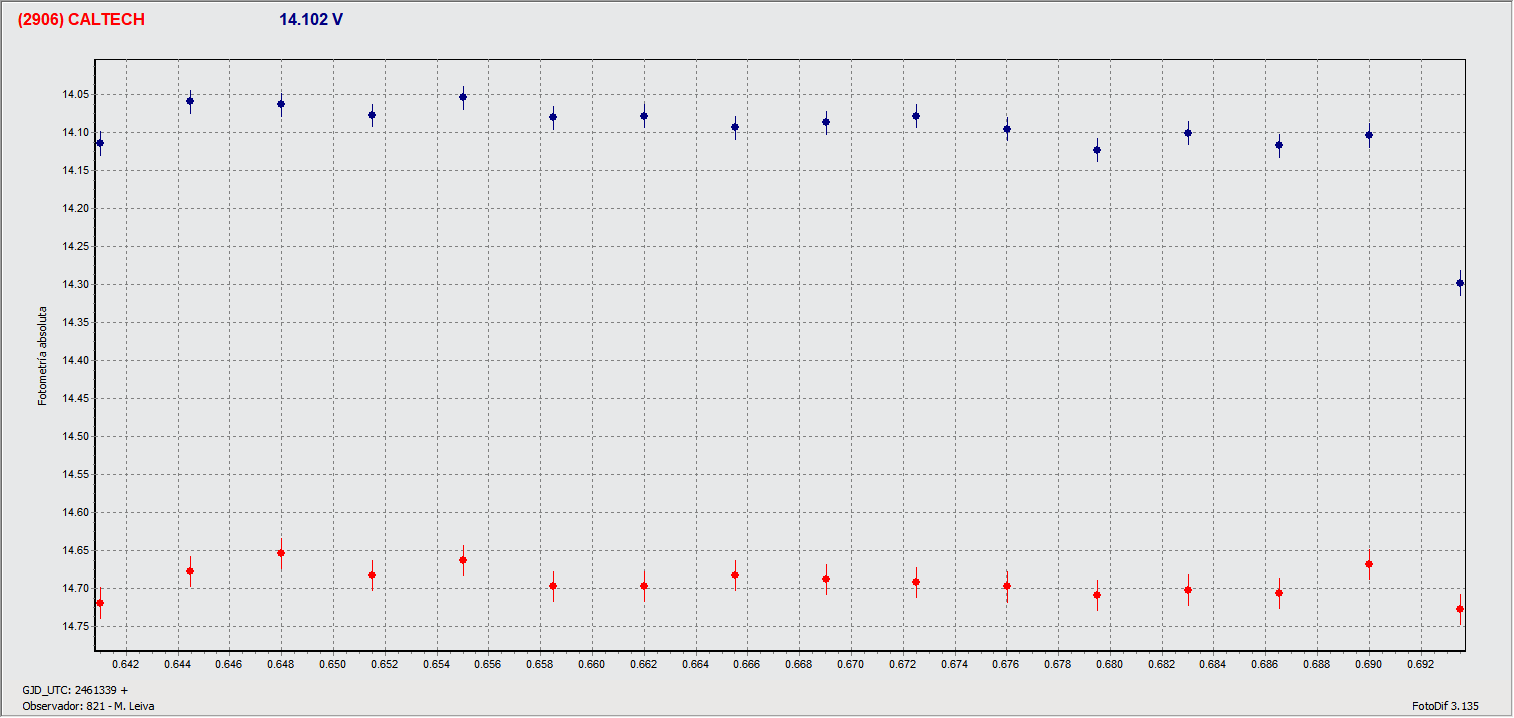
Task: Select the "14.102 V" magnitude value
Action: (312, 20)
